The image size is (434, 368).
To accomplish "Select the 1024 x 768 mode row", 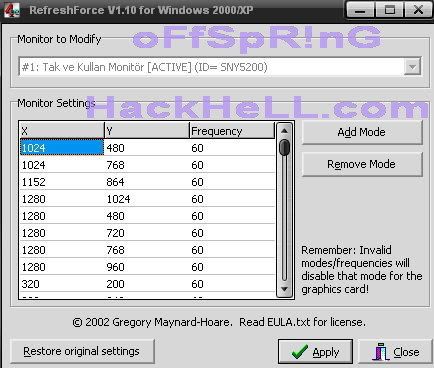I will 147,165.
